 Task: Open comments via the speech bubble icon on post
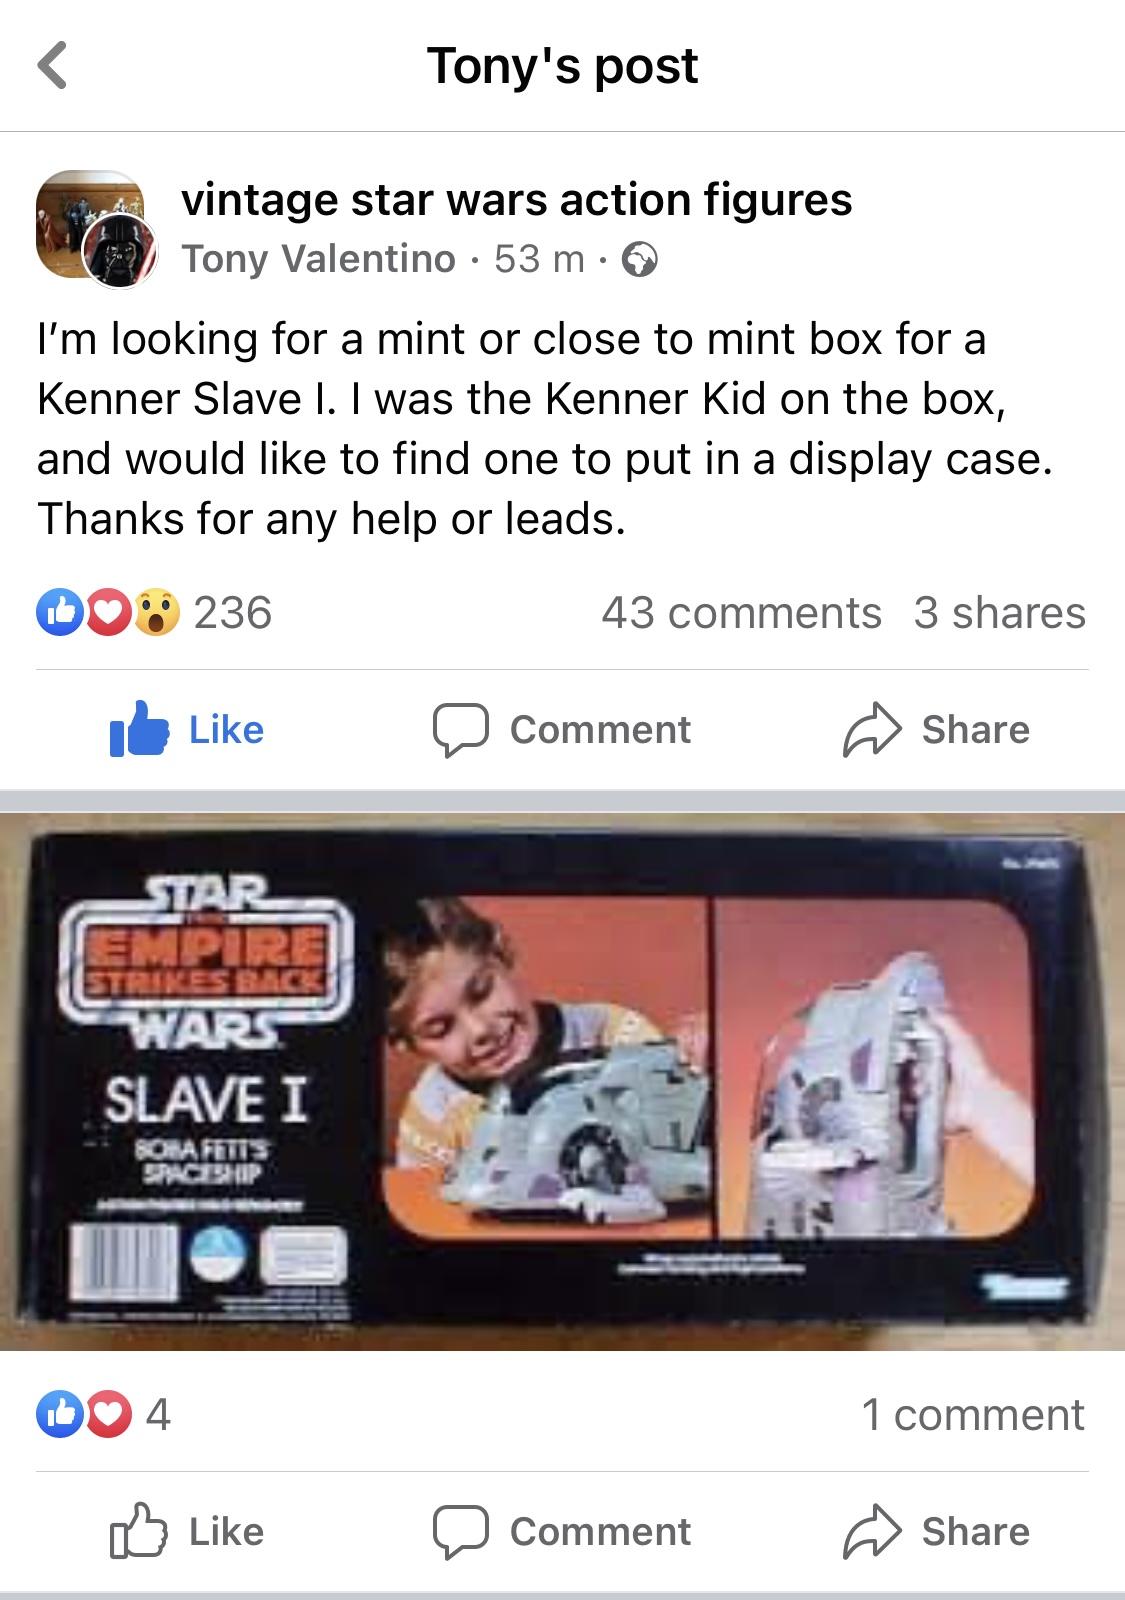[460, 729]
